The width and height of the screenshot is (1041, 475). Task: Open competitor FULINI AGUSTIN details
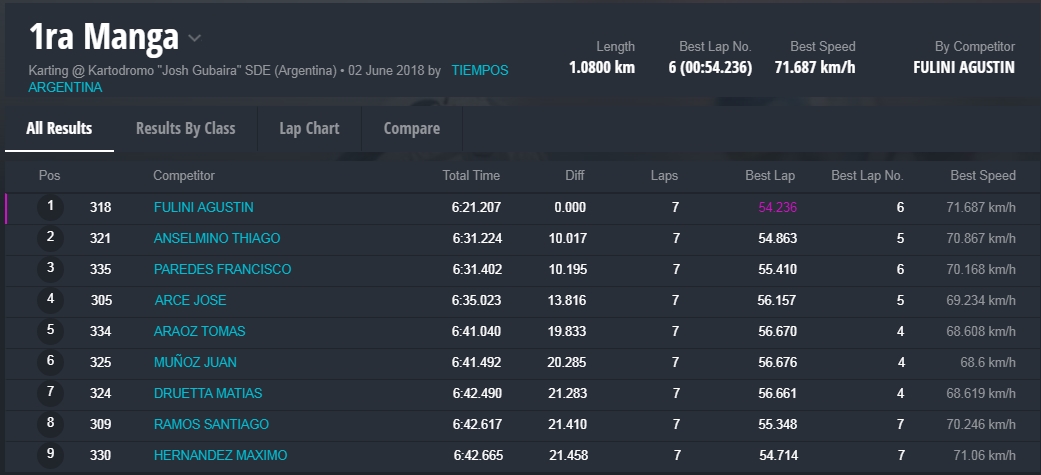(x=203, y=208)
